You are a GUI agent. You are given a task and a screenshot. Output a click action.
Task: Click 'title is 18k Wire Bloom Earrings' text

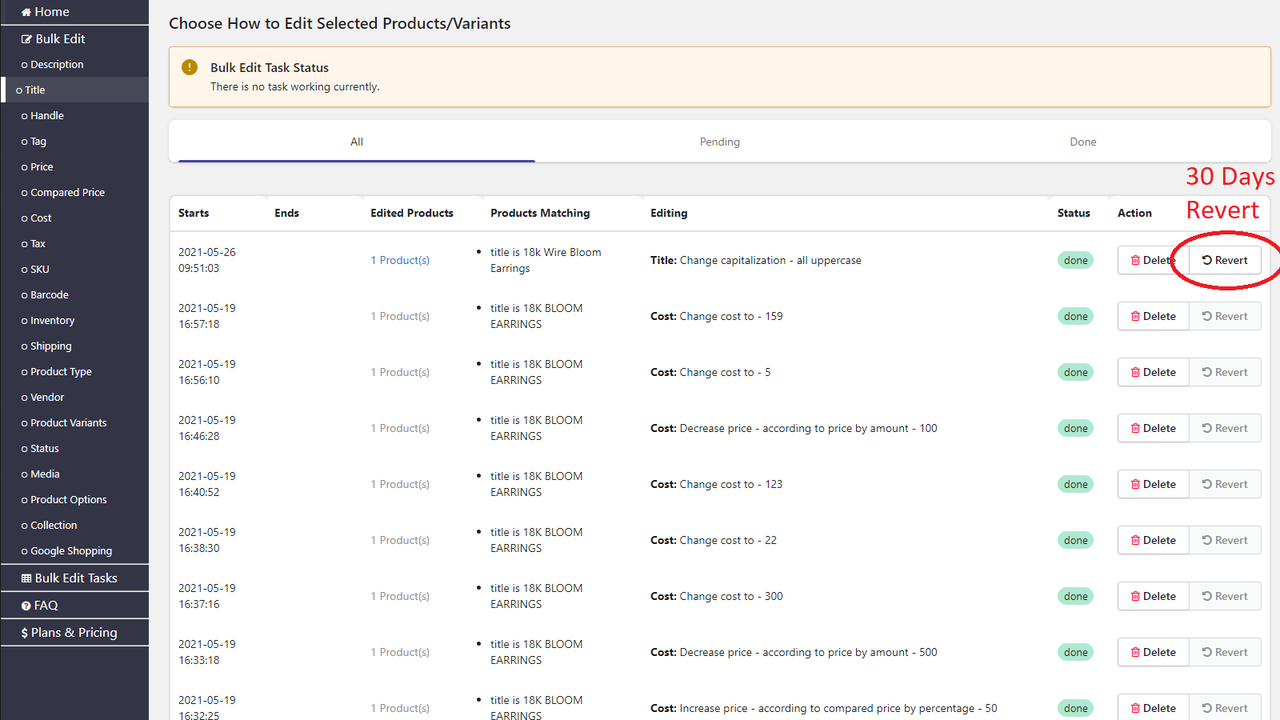coord(546,260)
